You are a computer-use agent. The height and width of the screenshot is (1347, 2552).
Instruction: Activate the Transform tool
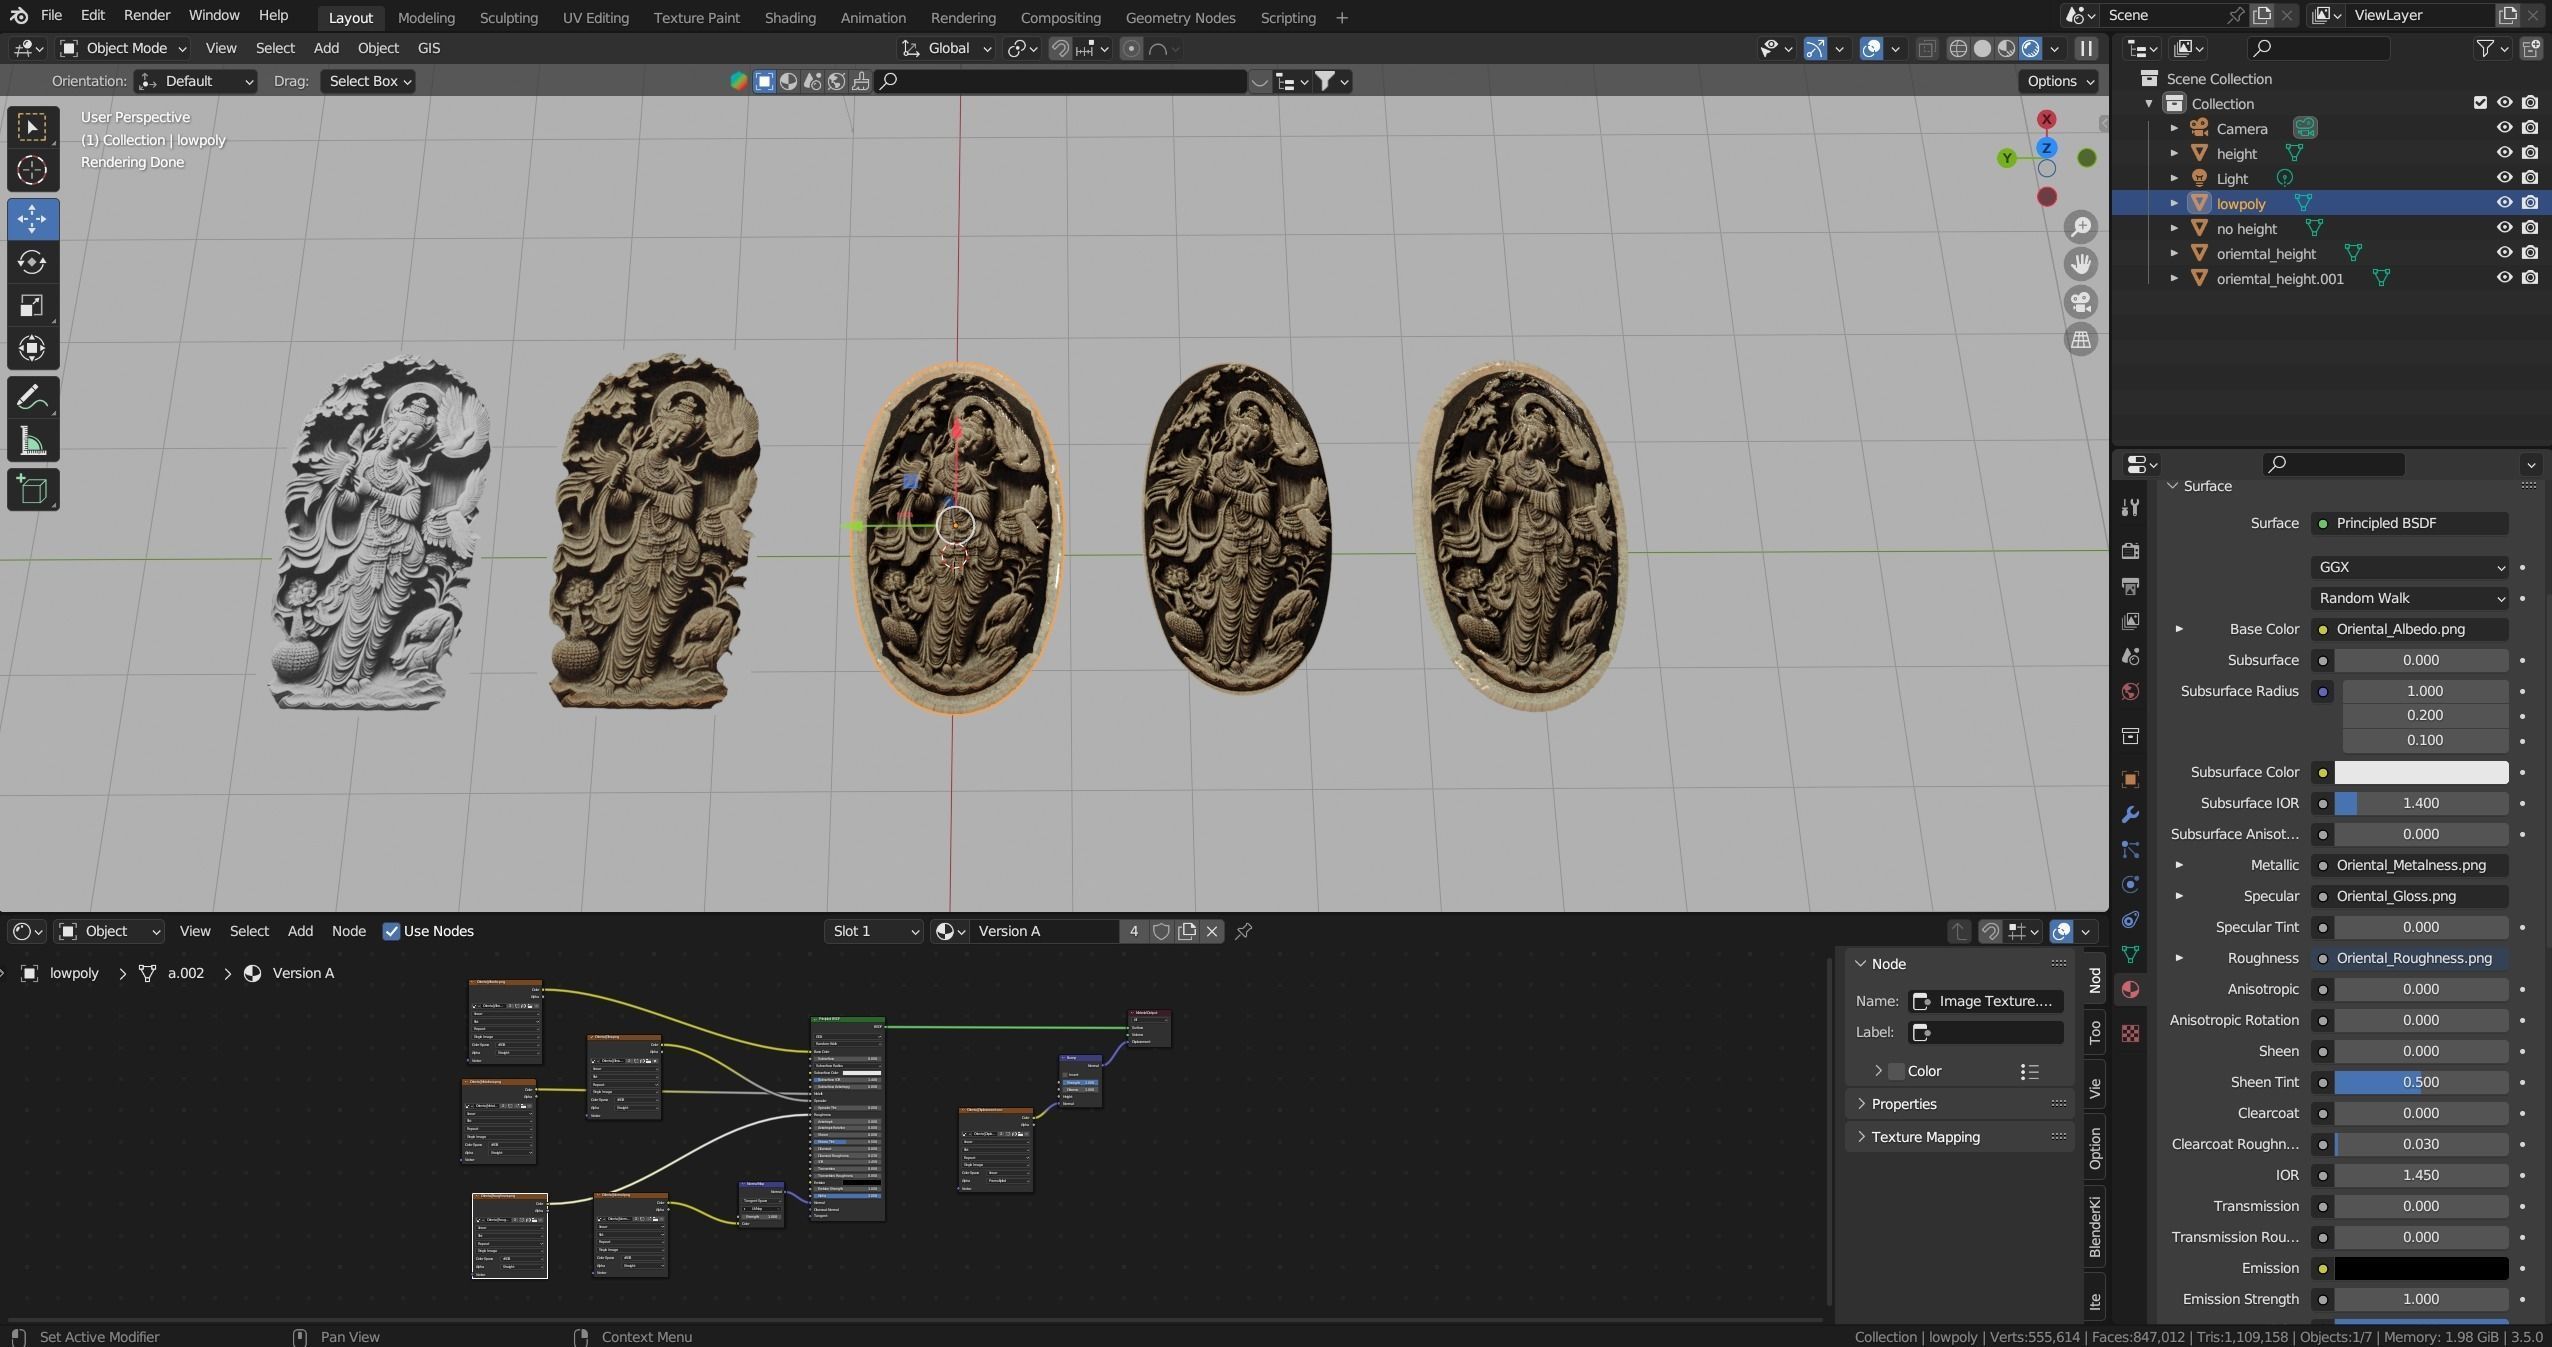click(32, 349)
